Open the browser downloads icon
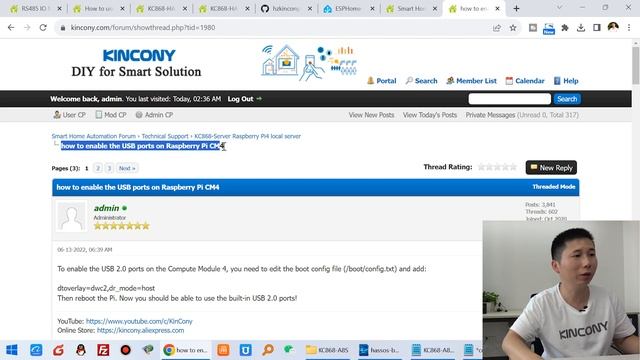Screen dimensions: 640x360 581,27
